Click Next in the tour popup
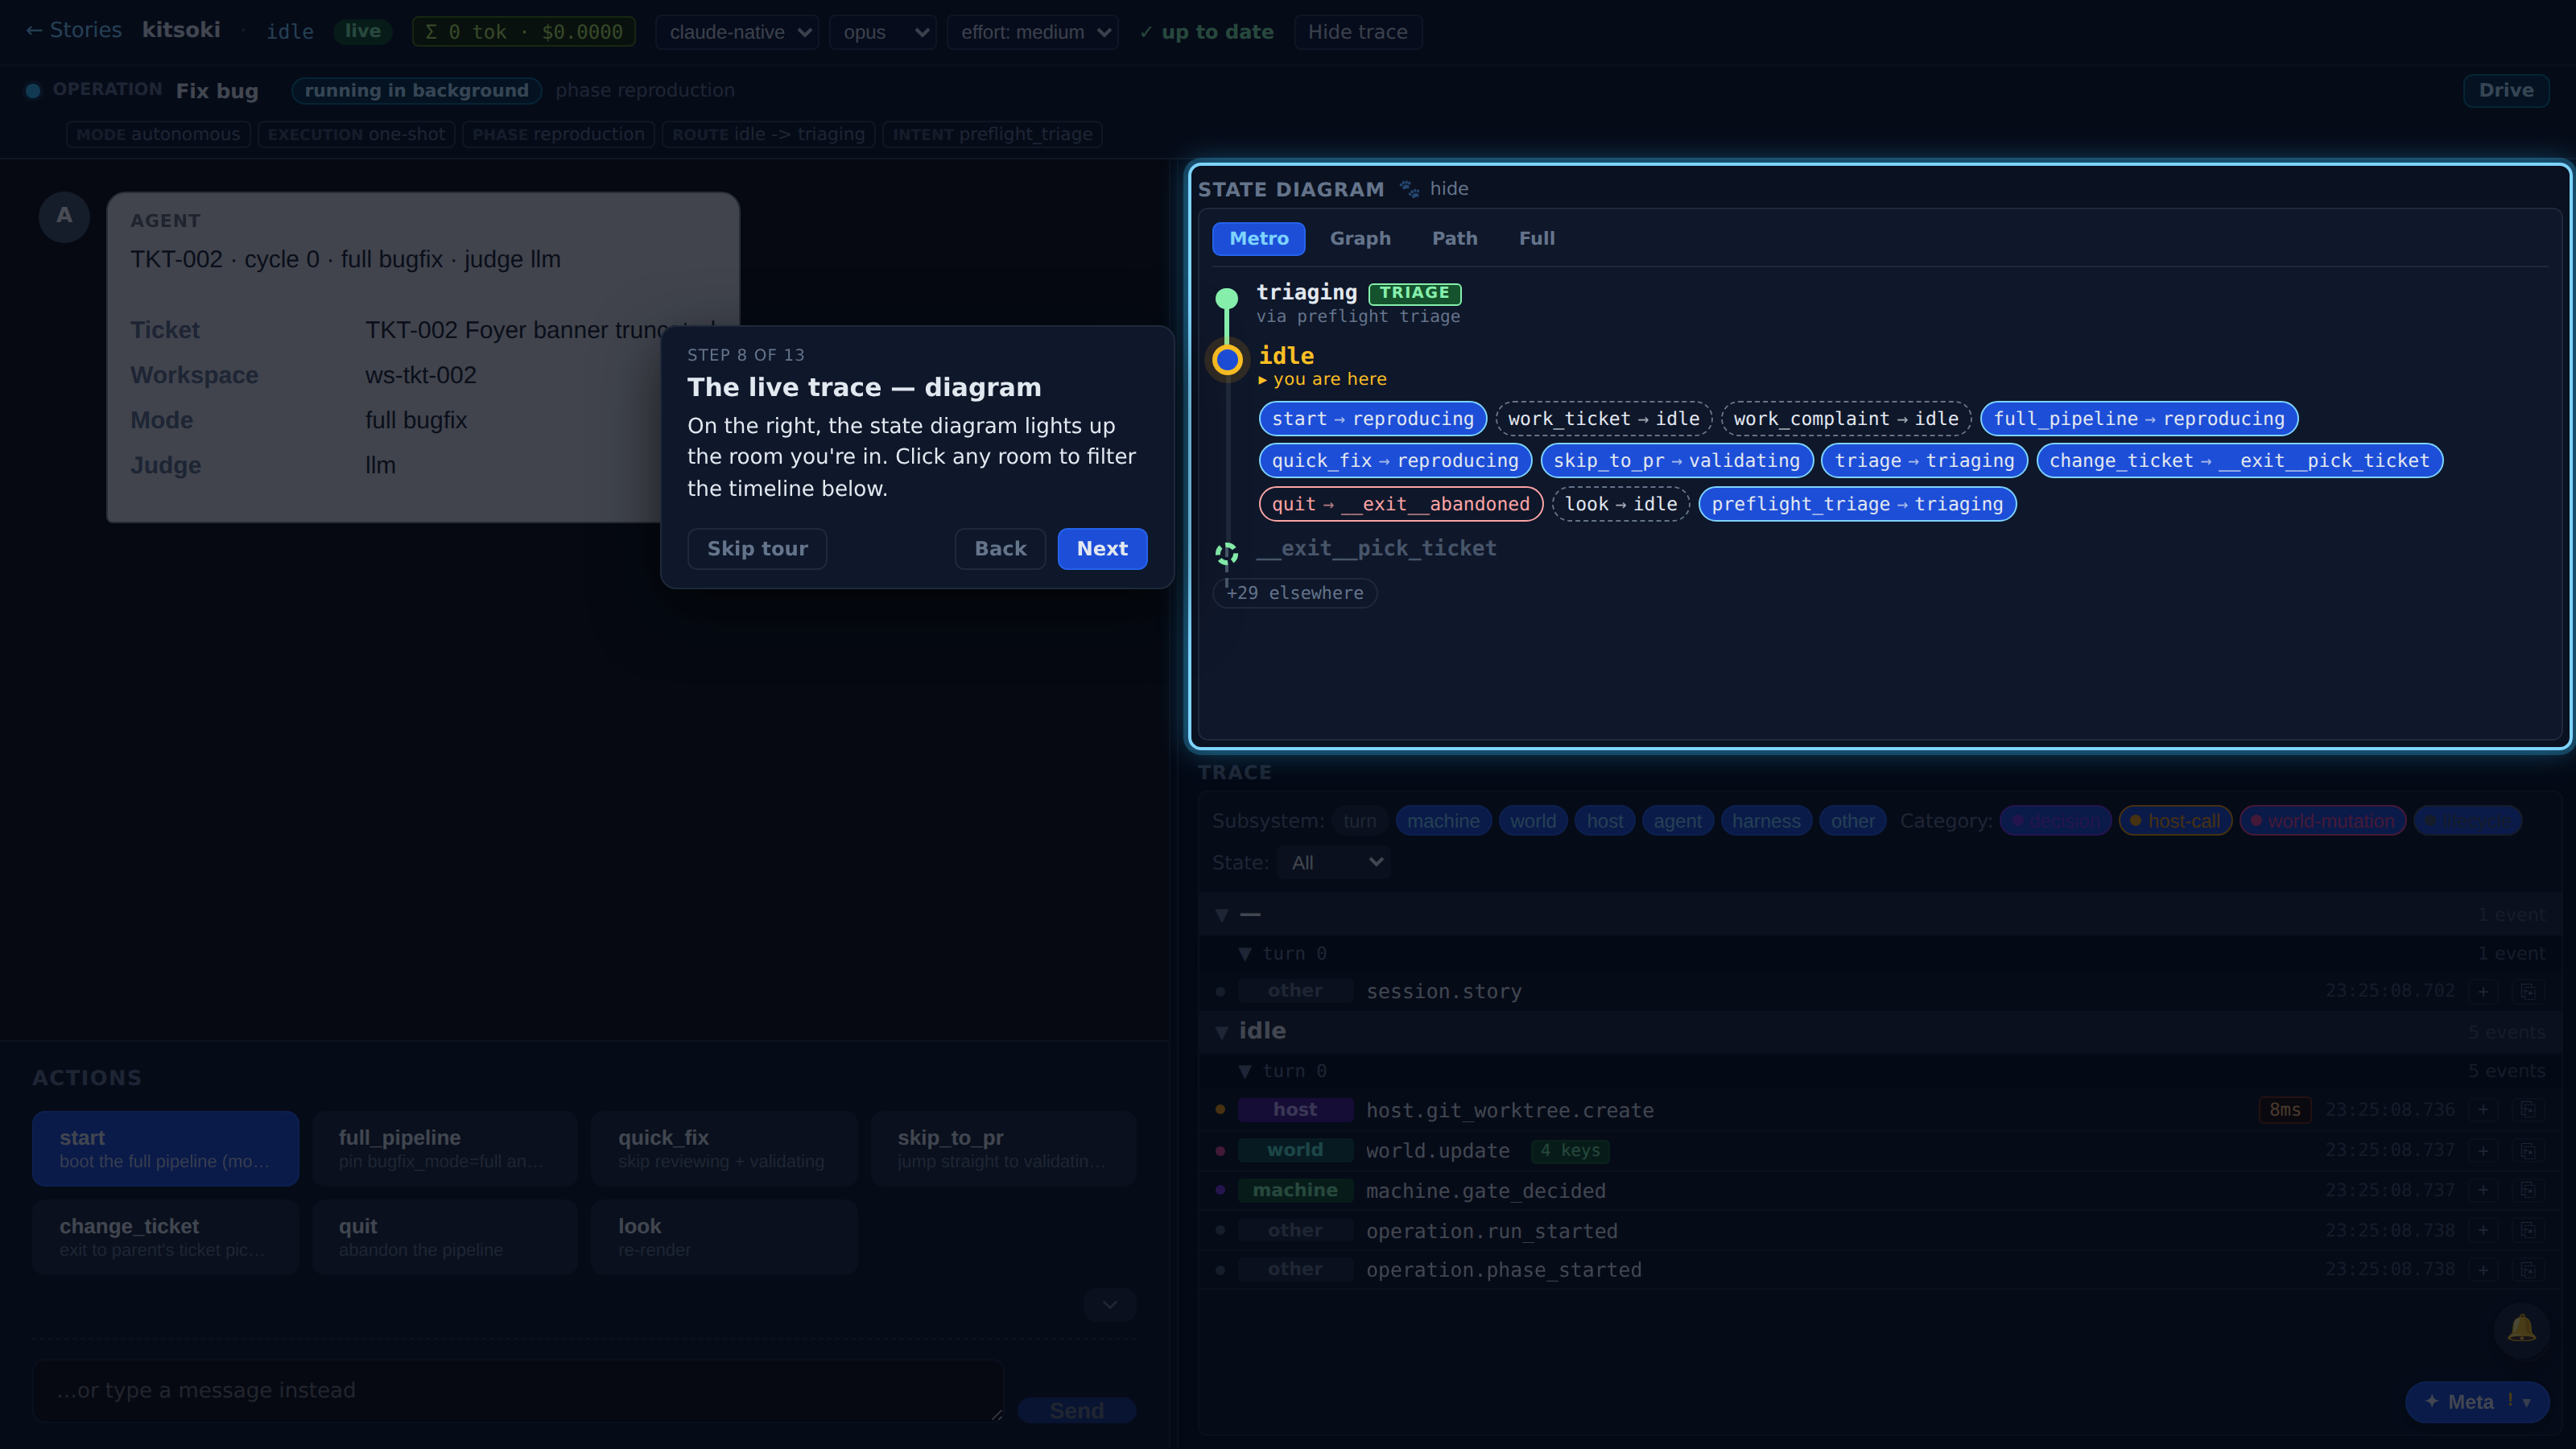 click(x=1102, y=548)
